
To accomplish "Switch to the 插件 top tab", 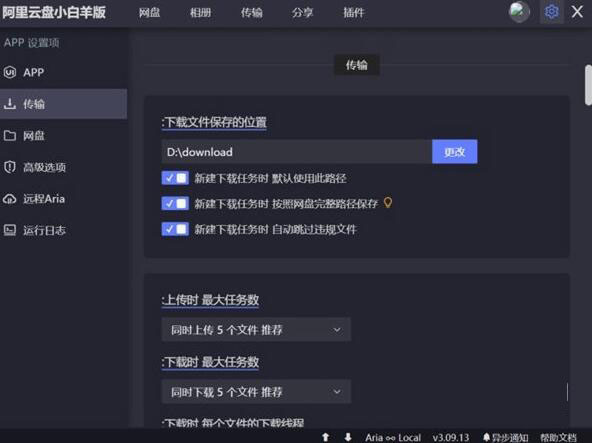I will [x=353, y=12].
